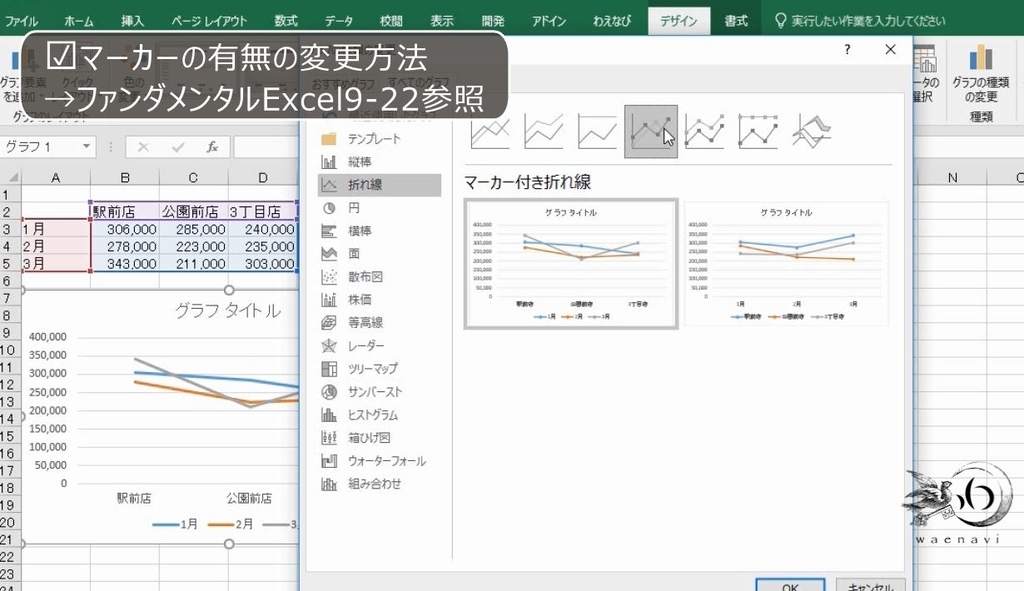Open the 数式 ribbon tab
This screenshot has width=1024, height=591.
pos(286,21)
